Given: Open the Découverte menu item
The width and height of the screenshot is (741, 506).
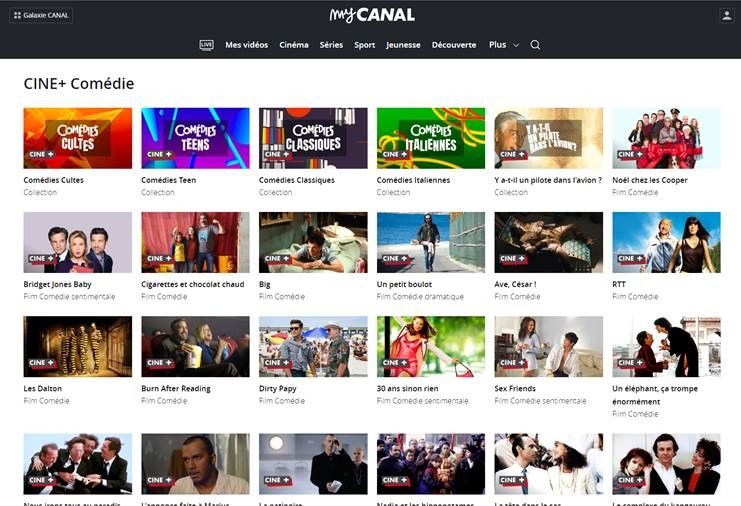Looking at the screenshot, I should click(454, 45).
